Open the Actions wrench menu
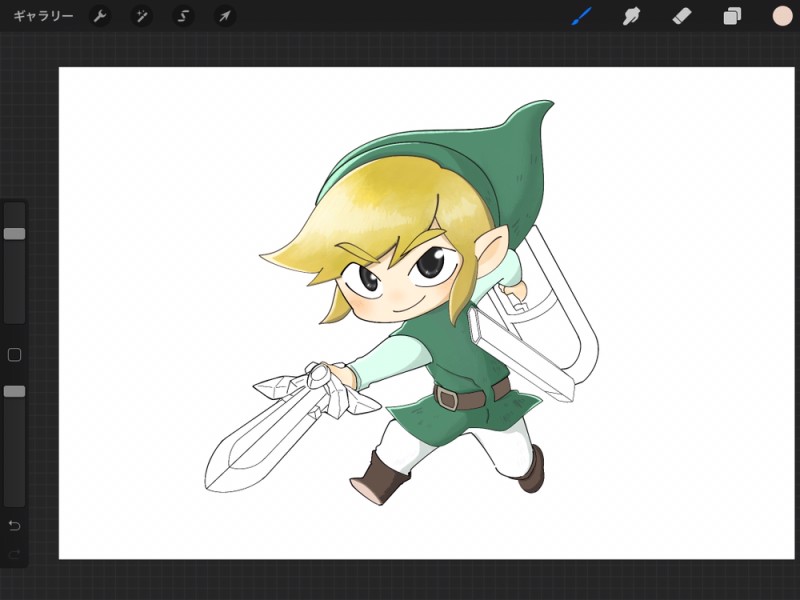The width and height of the screenshot is (800, 600). coord(100,16)
